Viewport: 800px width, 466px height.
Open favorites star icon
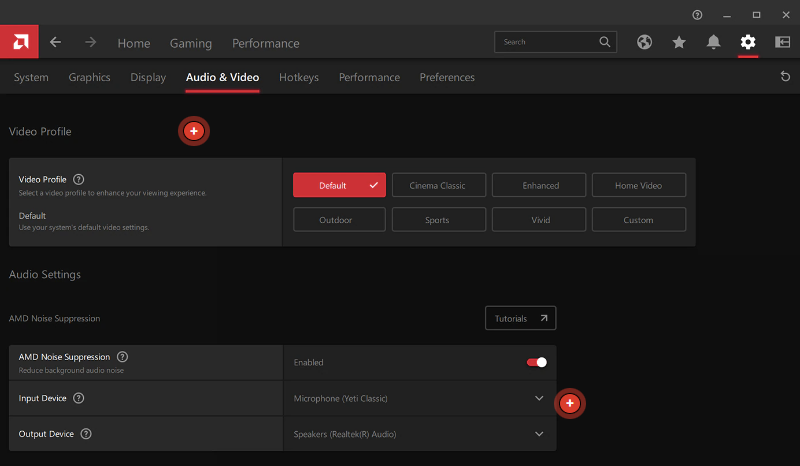click(679, 42)
